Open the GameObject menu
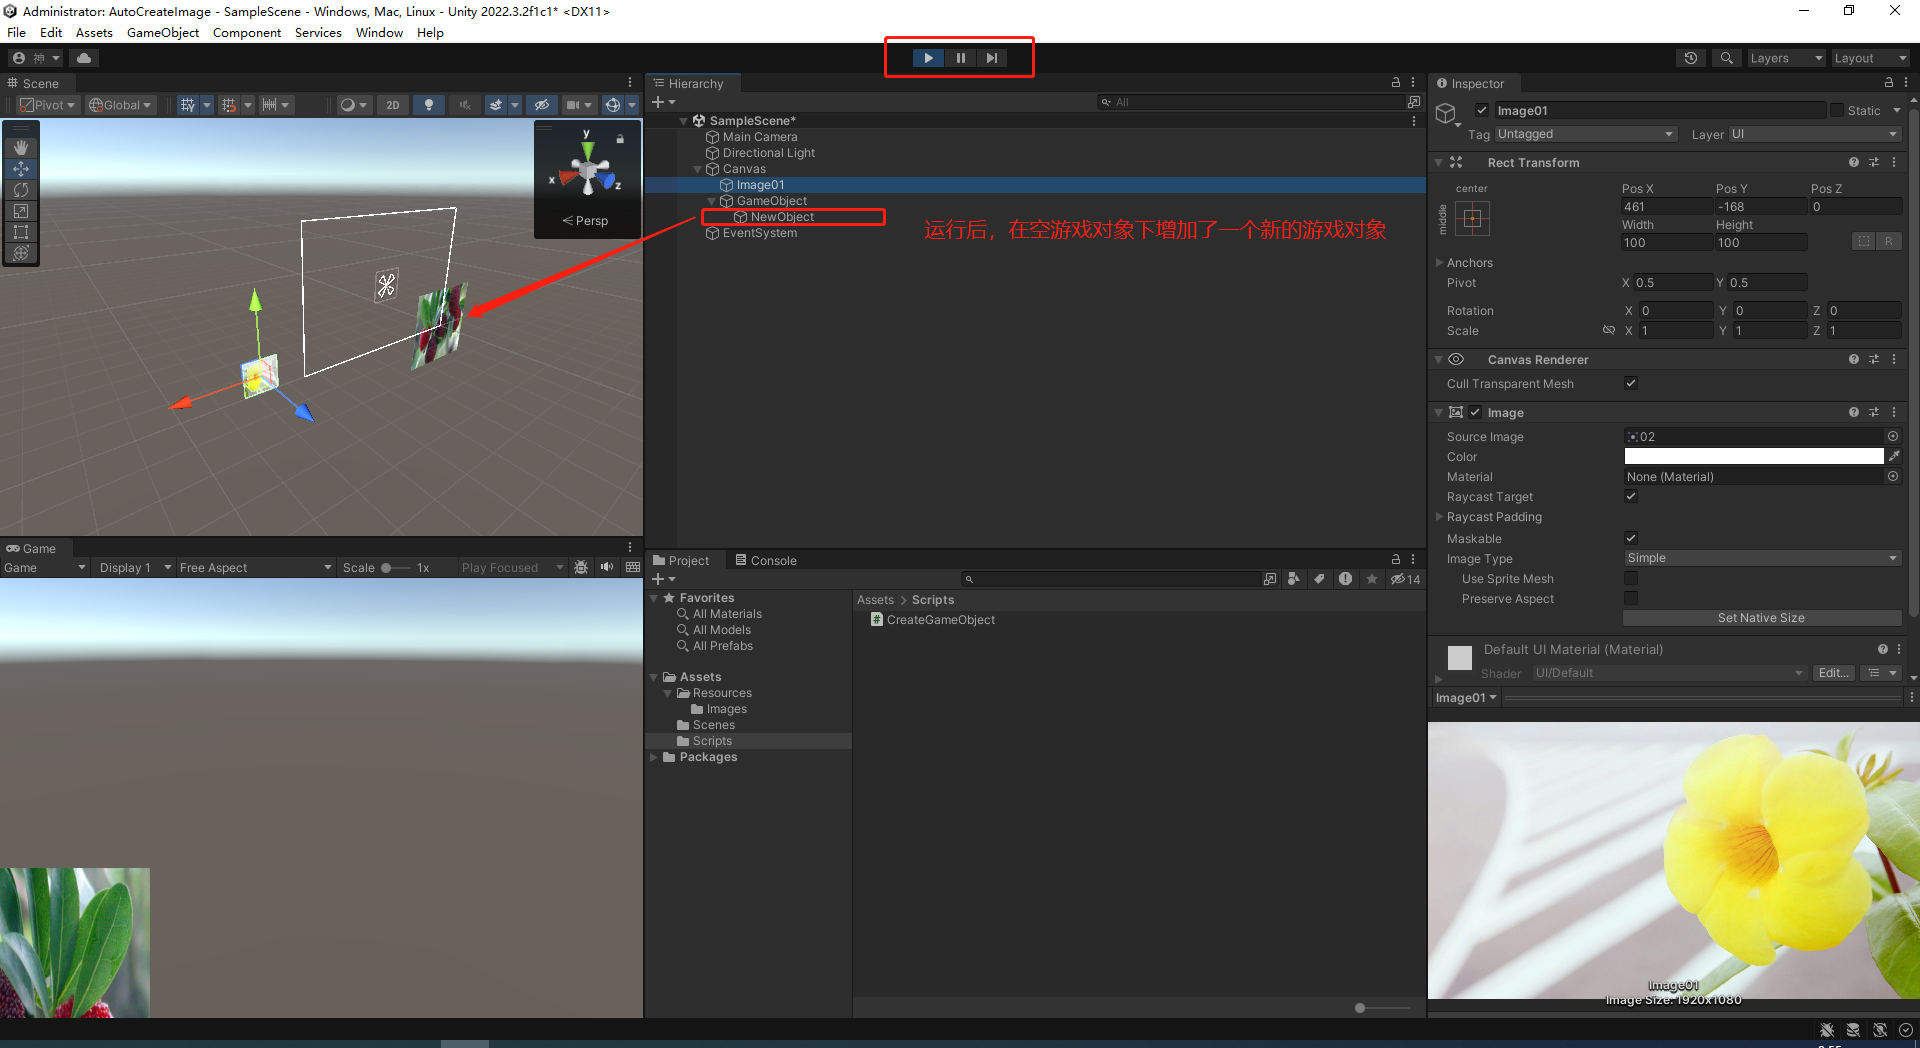 click(163, 32)
